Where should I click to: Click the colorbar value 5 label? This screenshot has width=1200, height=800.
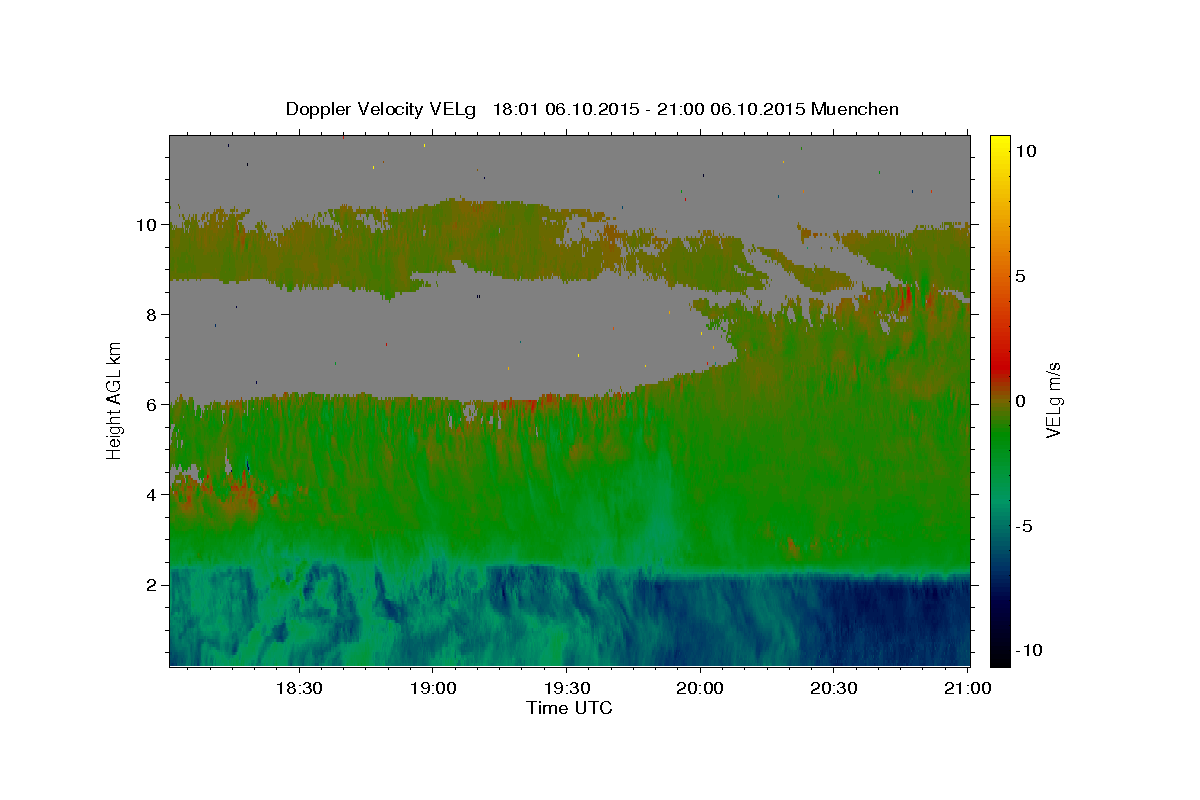(x=1020, y=276)
